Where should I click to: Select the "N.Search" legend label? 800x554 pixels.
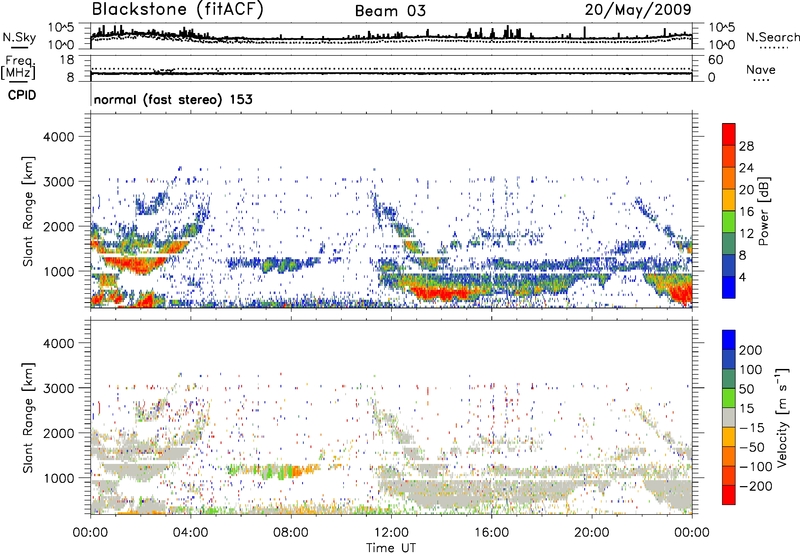tap(772, 37)
